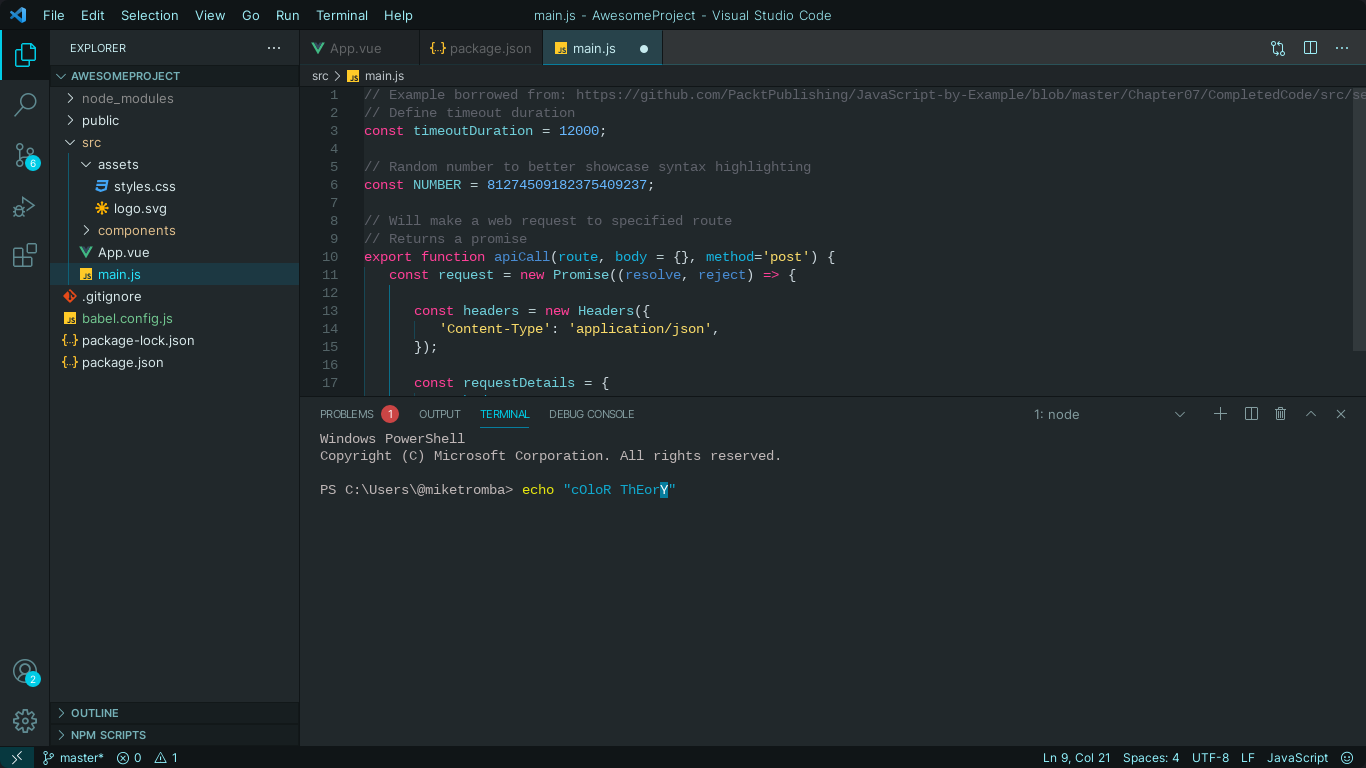Switch to the package.json editor tab
Image resolution: width=1366 pixels, height=768 pixels.
click(482, 48)
